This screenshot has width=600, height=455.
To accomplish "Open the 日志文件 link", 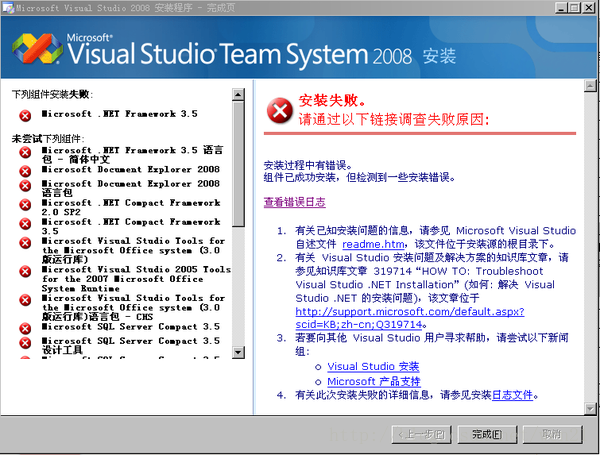I will 512,395.
